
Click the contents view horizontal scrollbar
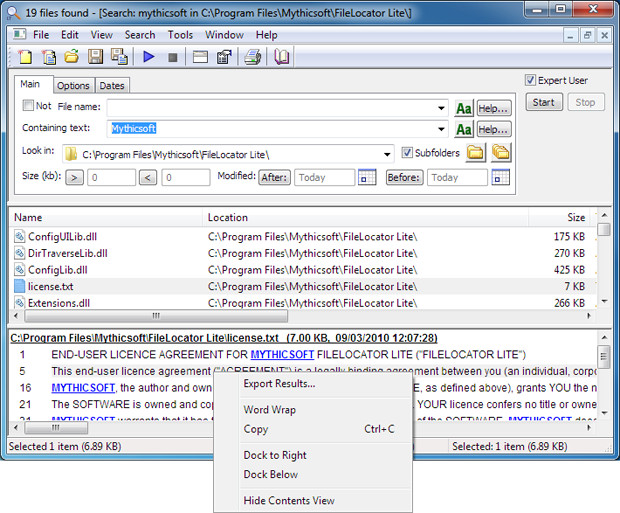click(56, 428)
